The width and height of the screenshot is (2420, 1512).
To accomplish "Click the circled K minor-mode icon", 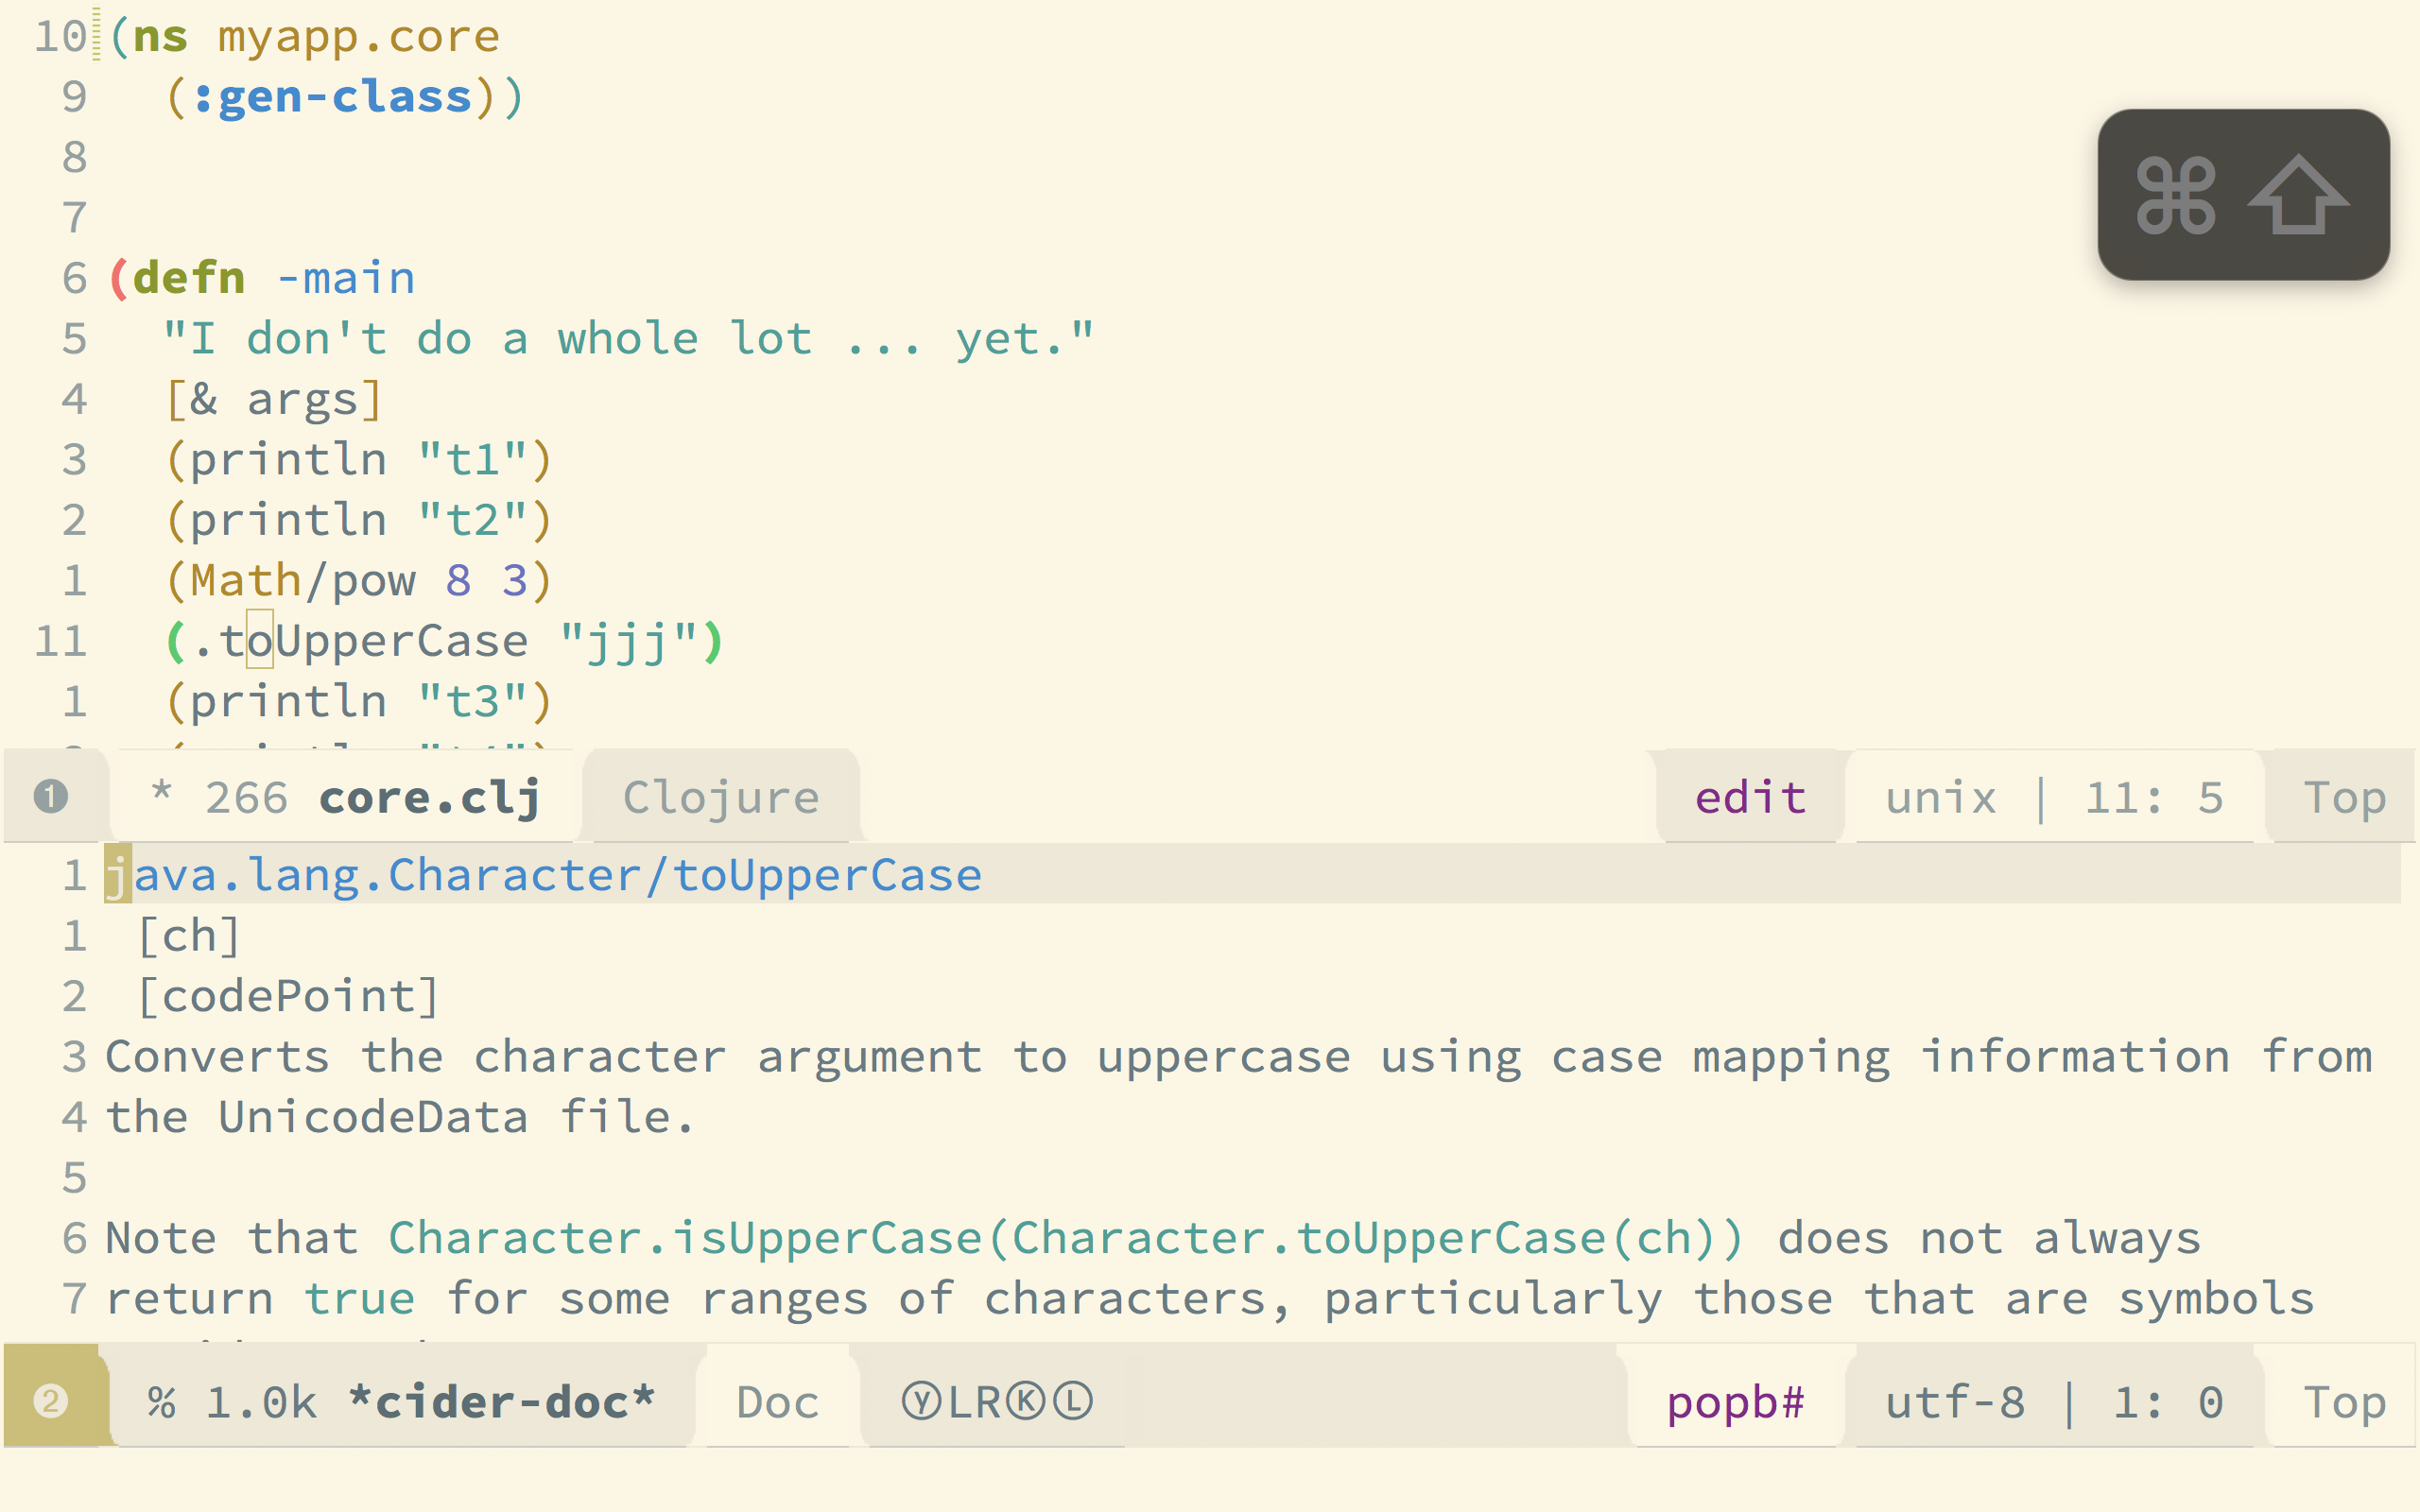I will [1026, 1402].
